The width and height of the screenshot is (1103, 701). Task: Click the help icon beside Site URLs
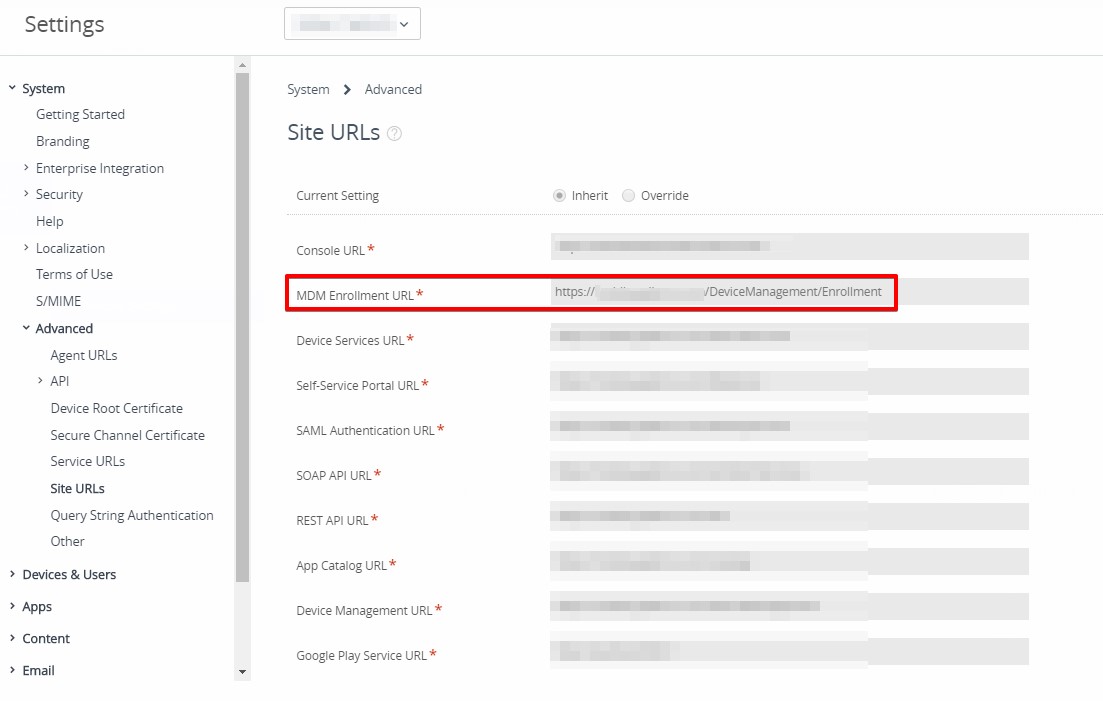coord(394,134)
